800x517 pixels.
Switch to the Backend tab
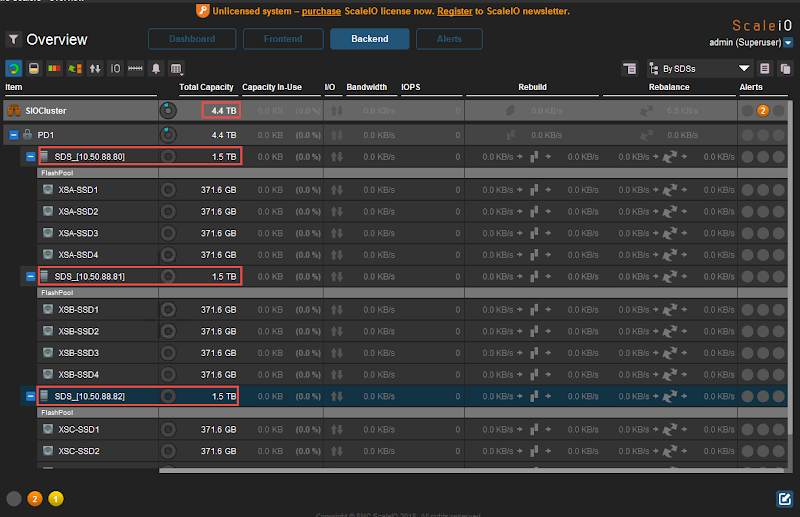tap(370, 39)
